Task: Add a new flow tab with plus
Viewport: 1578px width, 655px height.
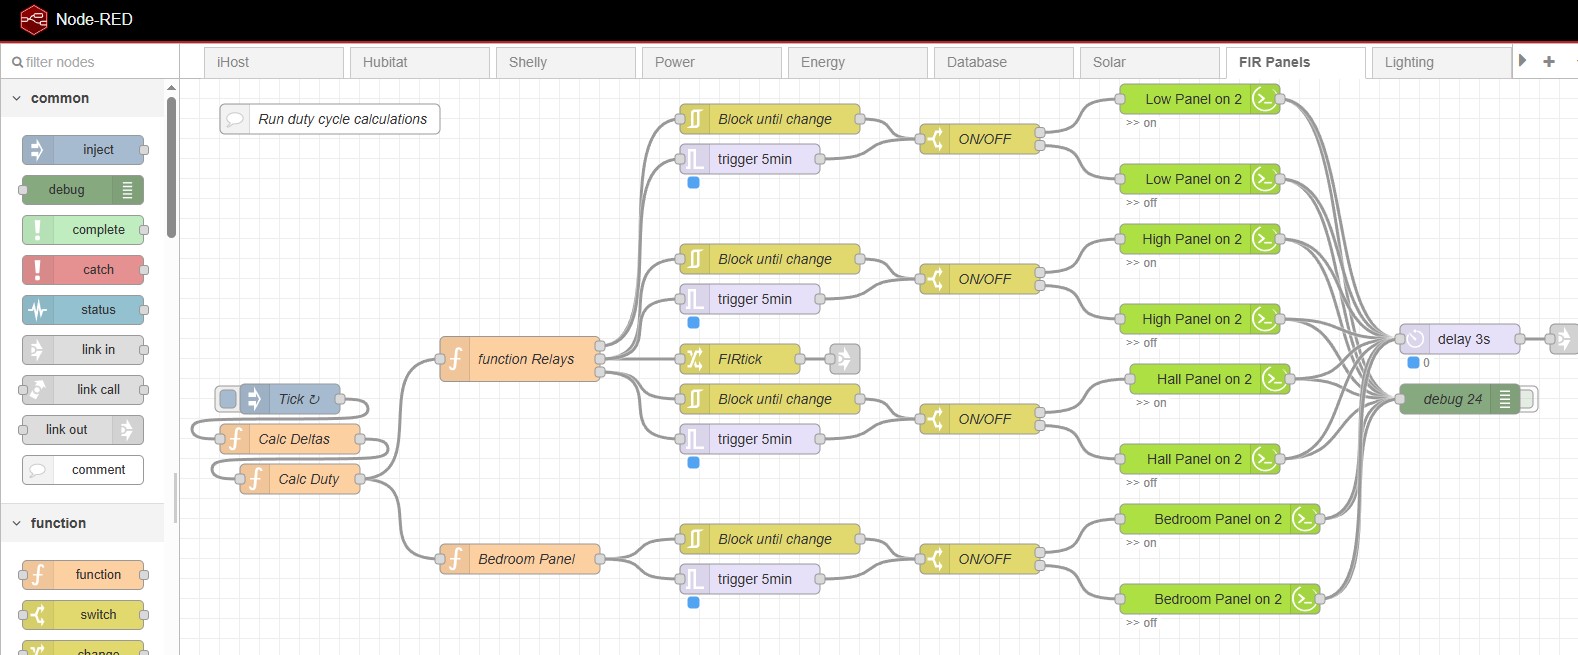Action: (1549, 61)
